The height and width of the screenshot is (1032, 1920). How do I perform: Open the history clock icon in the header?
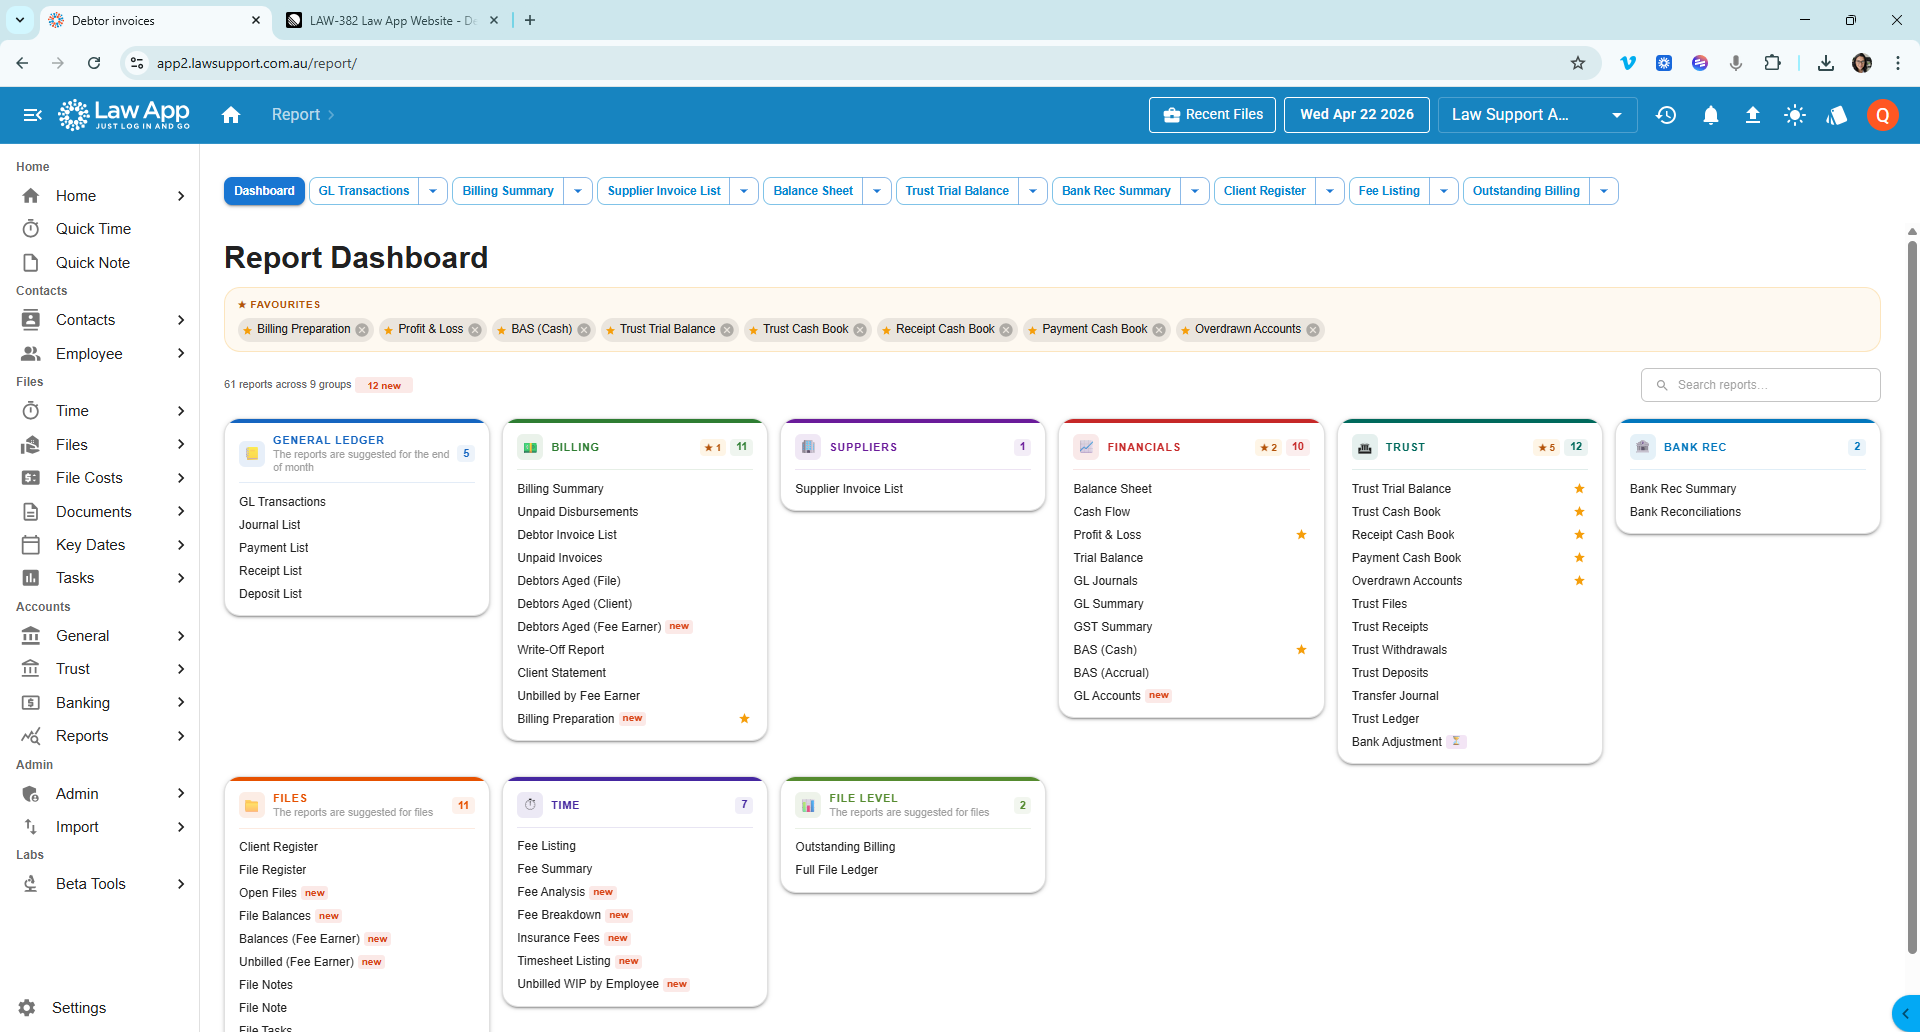(x=1666, y=115)
